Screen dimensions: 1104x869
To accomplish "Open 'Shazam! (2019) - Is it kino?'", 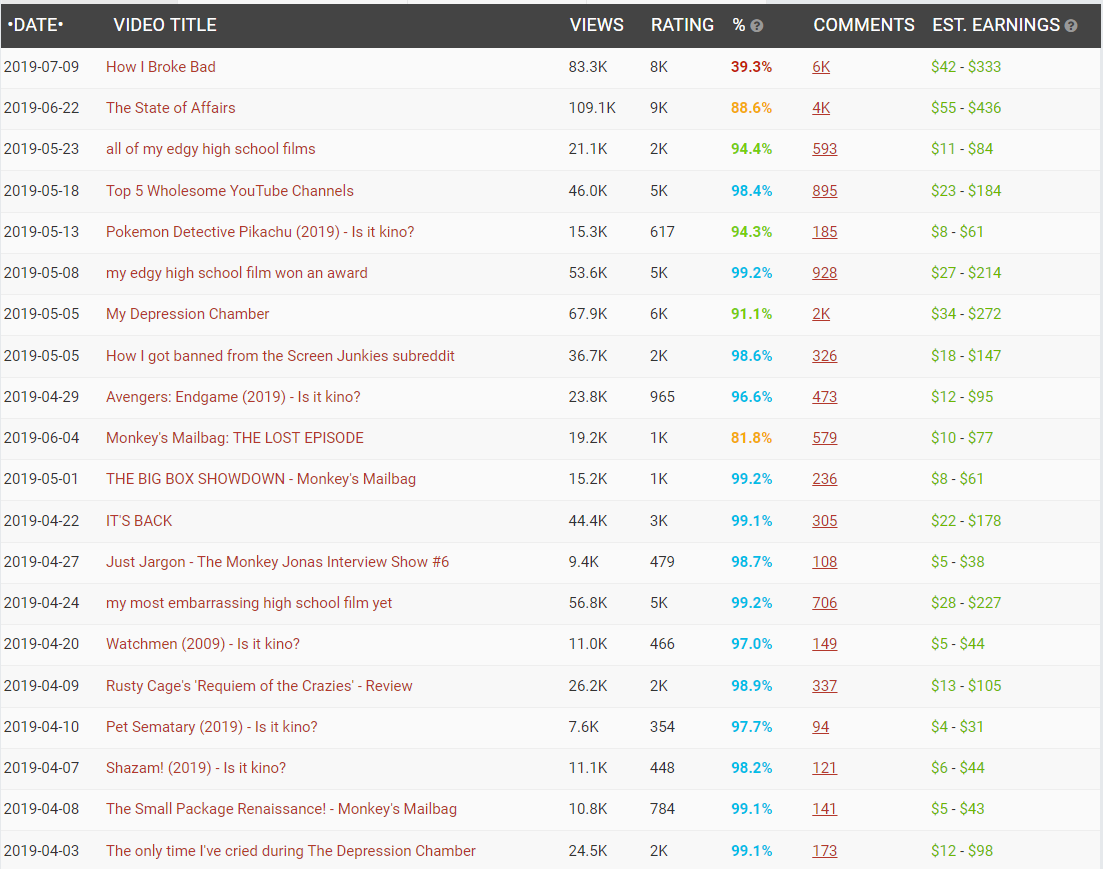I will (x=196, y=768).
